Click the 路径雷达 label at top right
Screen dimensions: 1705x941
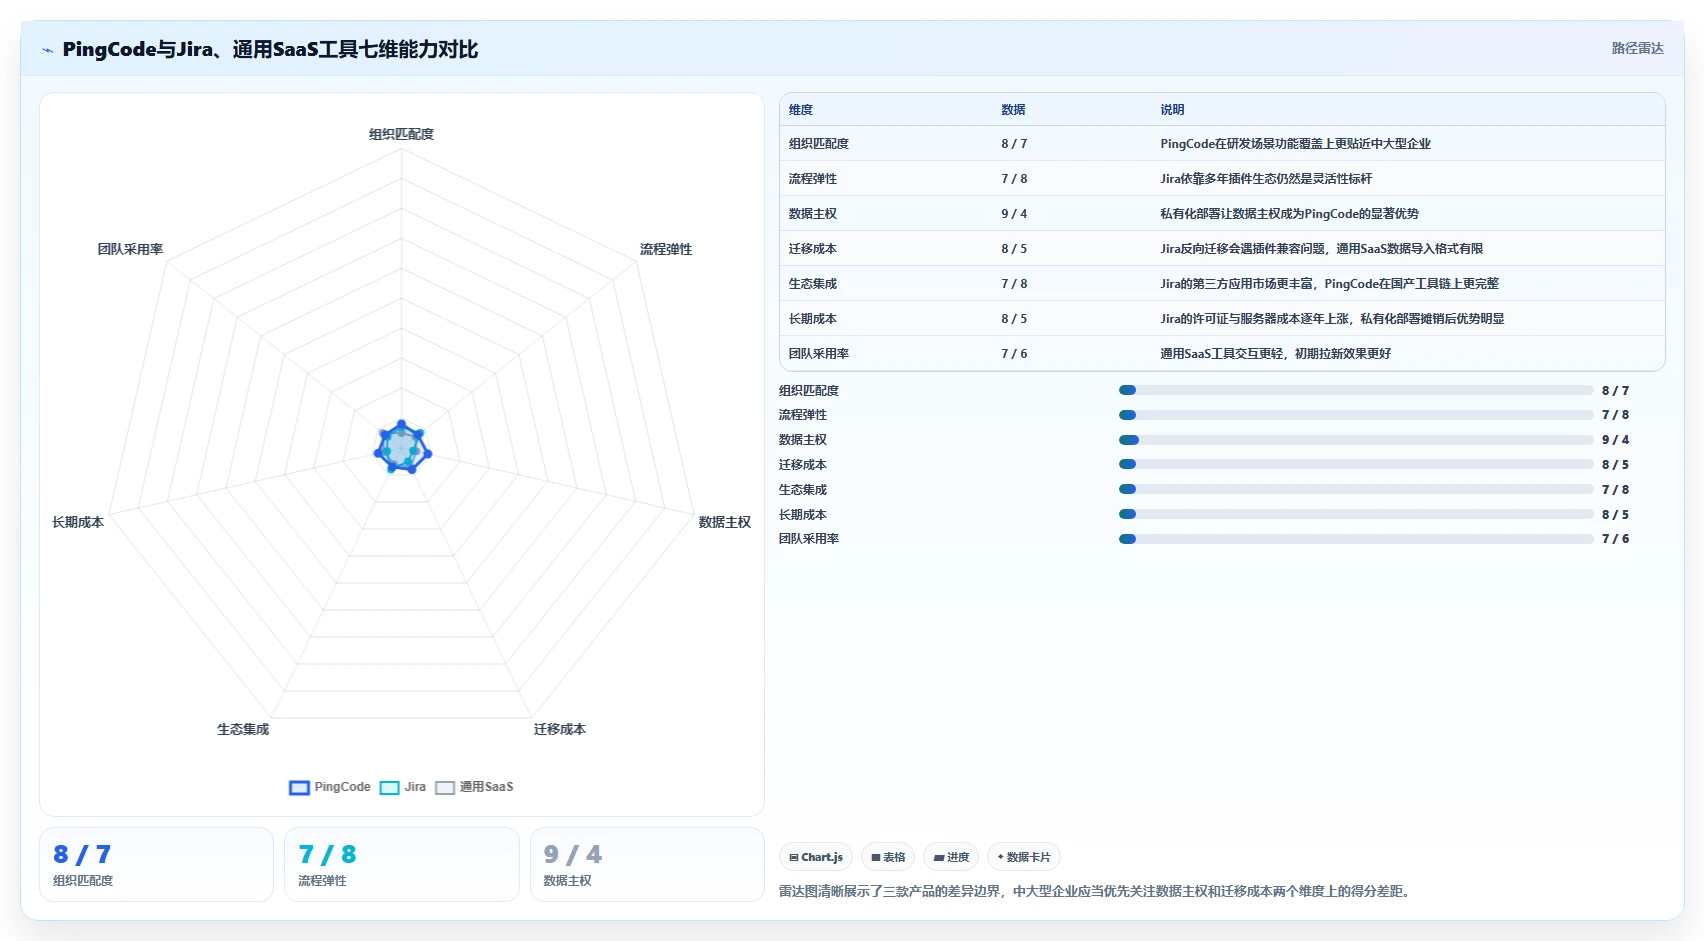1637,48
